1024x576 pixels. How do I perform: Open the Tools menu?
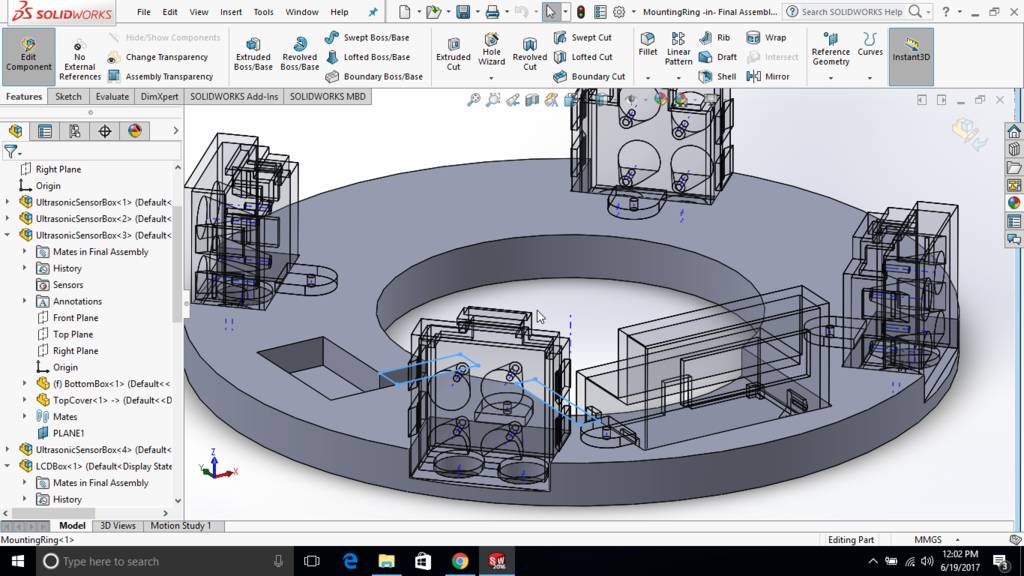263,12
